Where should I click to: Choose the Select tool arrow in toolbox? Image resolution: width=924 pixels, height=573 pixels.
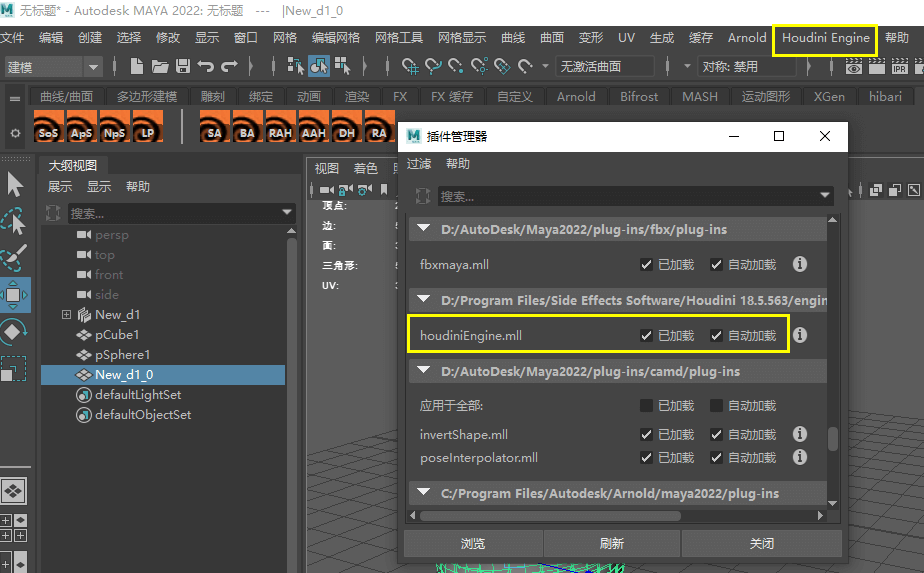point(15,185)
